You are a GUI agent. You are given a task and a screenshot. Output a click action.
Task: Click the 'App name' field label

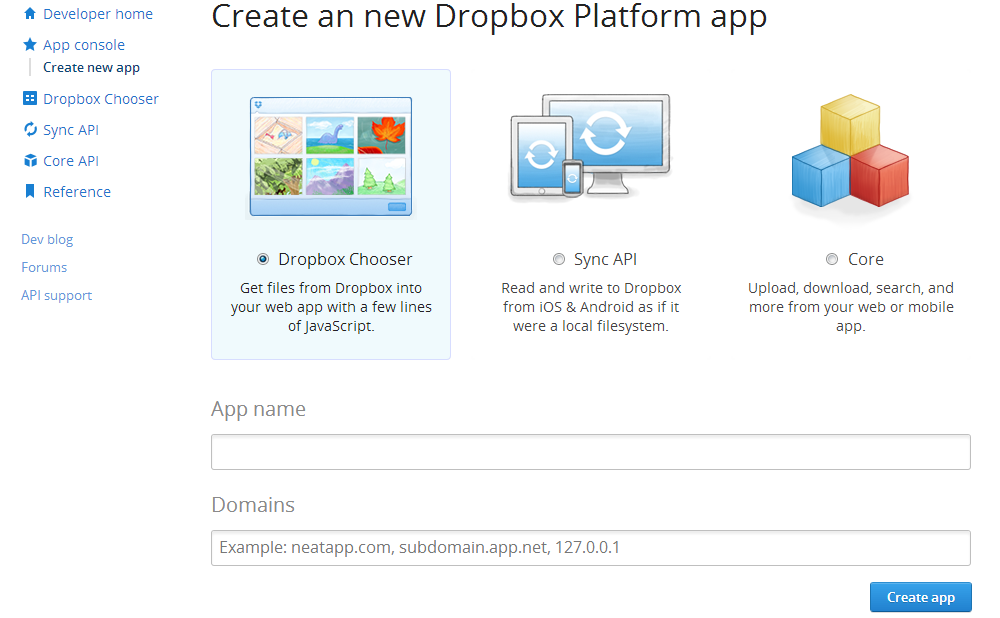click(258, 409)
